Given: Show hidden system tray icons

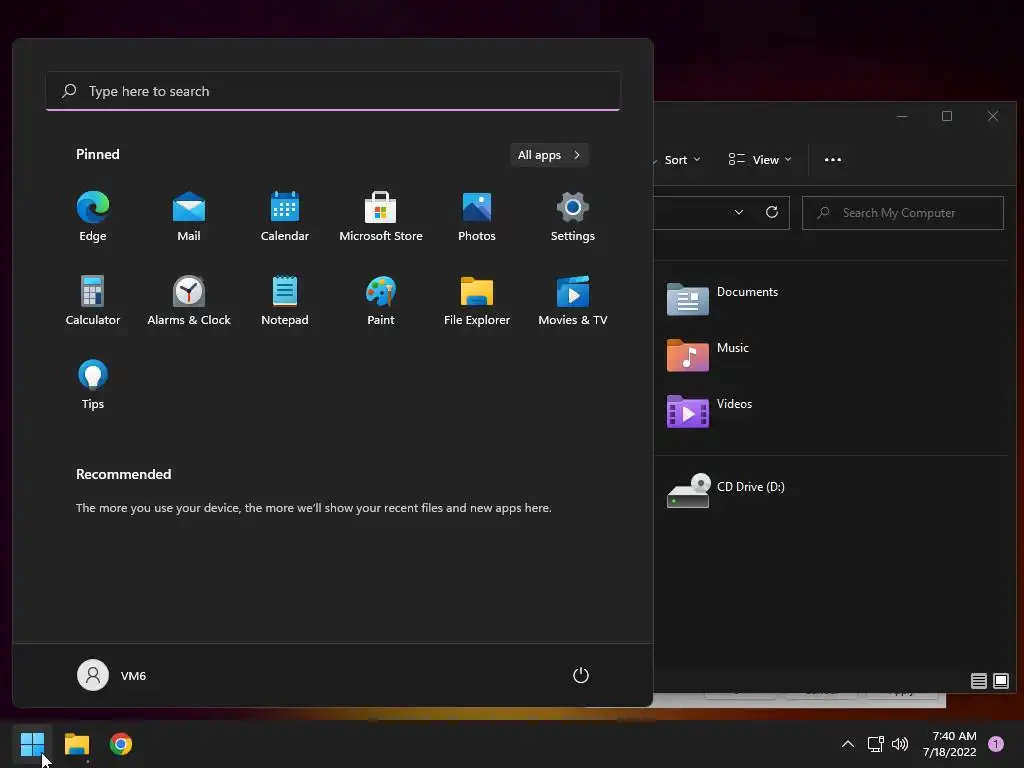Looking at the screenshot, I should [x=848, y=744].
